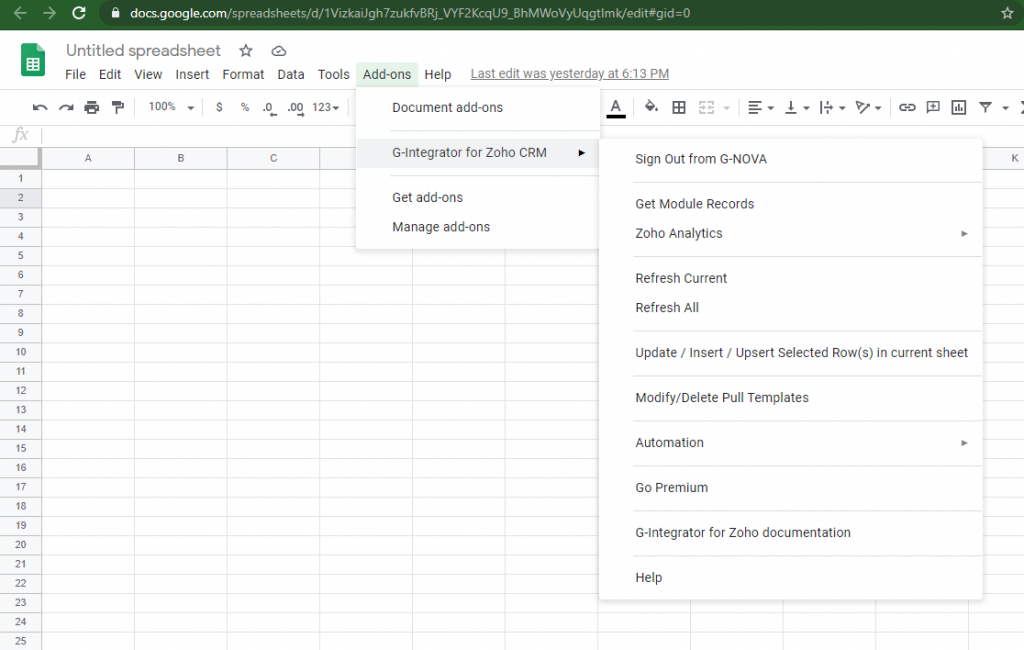Open the Google Sheets home icon

[33, 60]
